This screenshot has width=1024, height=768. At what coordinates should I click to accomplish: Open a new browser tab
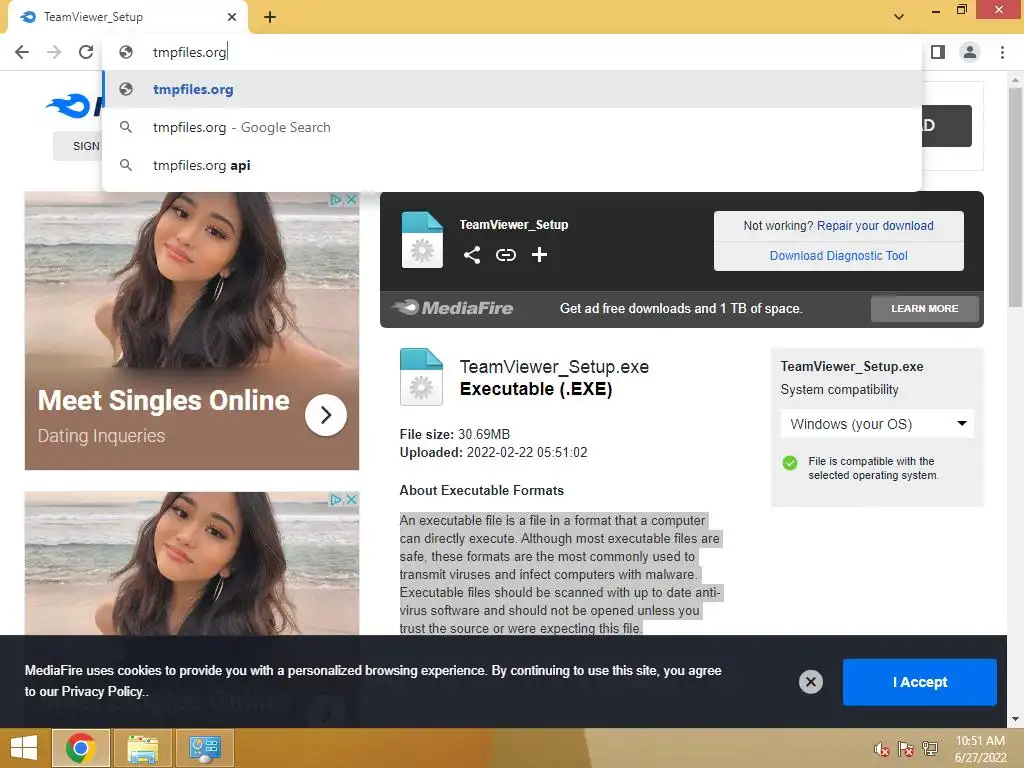[270, 17]
